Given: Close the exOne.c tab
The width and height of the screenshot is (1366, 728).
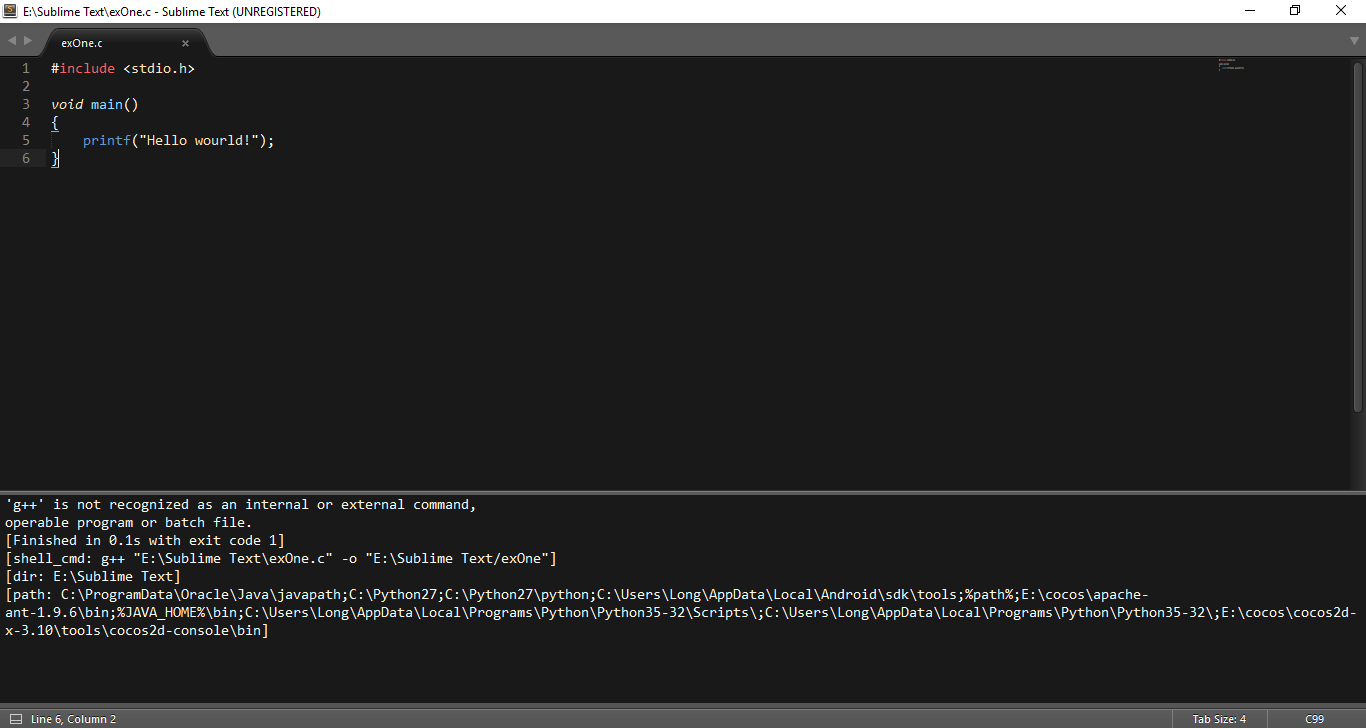Looking at the screenshot, I should coord(185,43).
